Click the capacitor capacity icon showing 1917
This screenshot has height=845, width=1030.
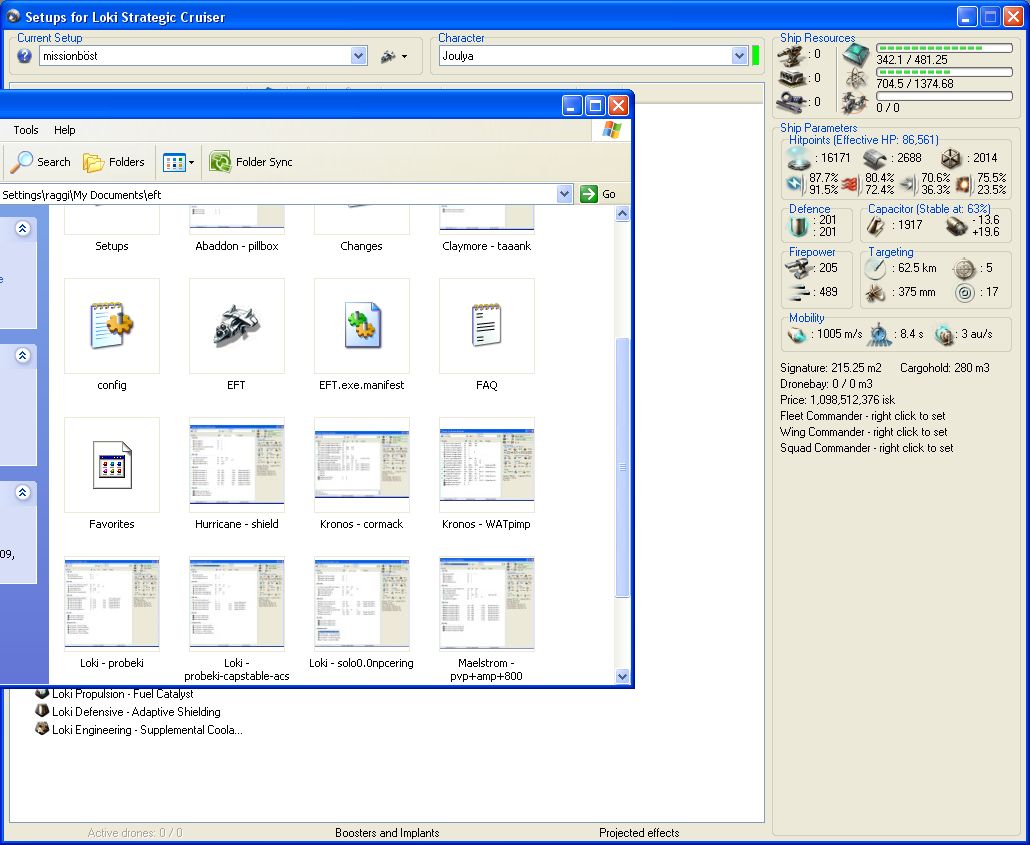[876, 226]
